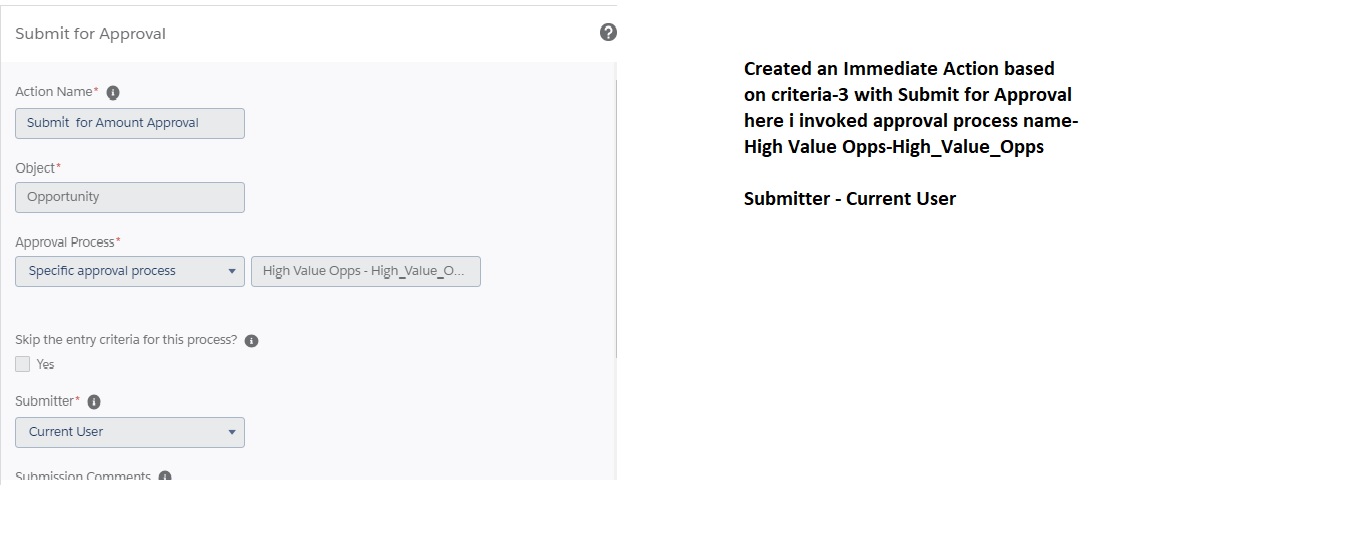The height and width of the screenshot is (559, 1357).
Task: Click the Submit for Approval panel title
Action: tap(90, 34)
